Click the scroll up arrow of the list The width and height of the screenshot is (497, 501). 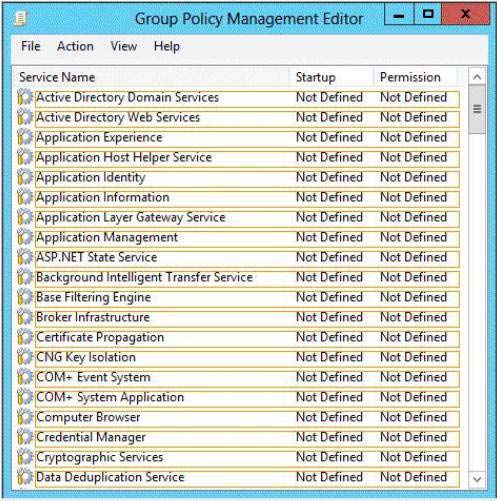point(477,77)
